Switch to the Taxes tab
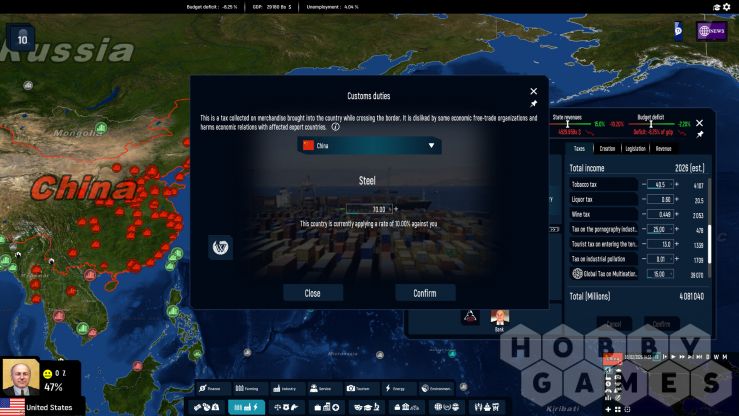739x416 pixels. 579,148
